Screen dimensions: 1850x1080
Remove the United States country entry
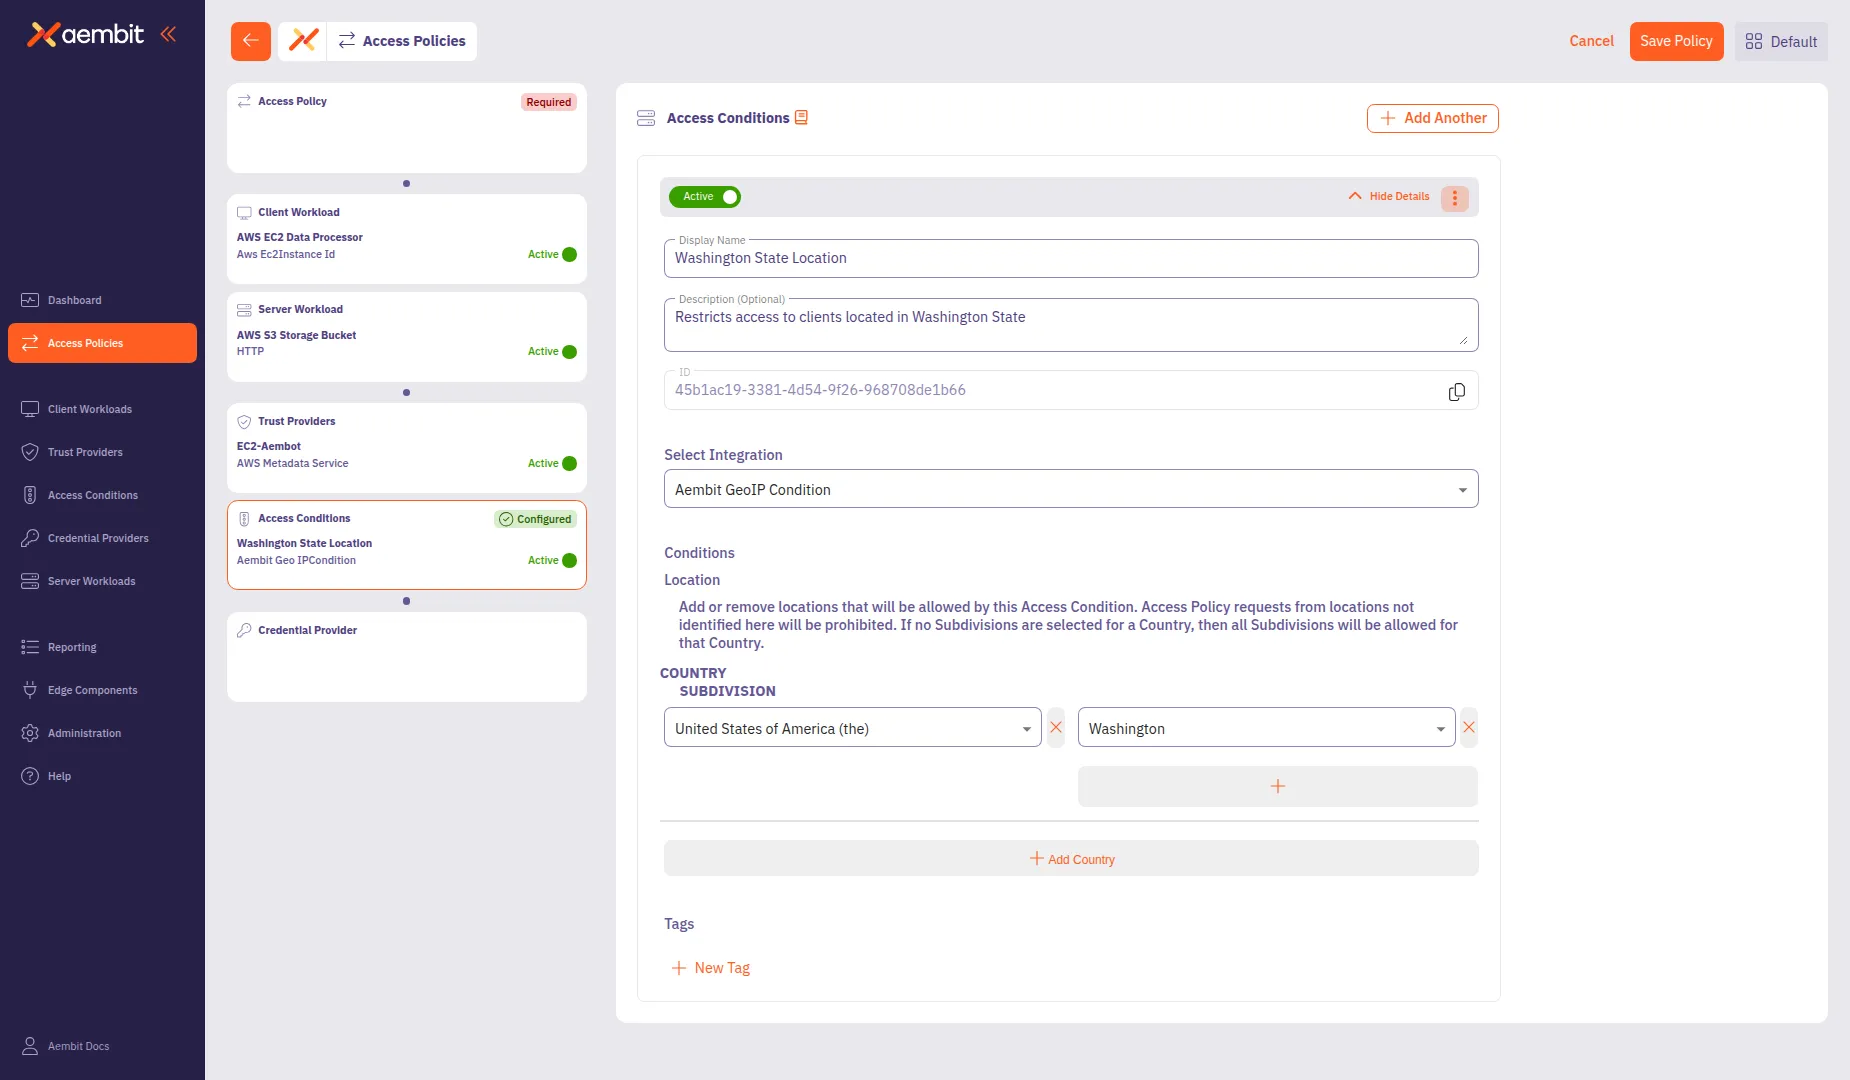coord(1056,728)
